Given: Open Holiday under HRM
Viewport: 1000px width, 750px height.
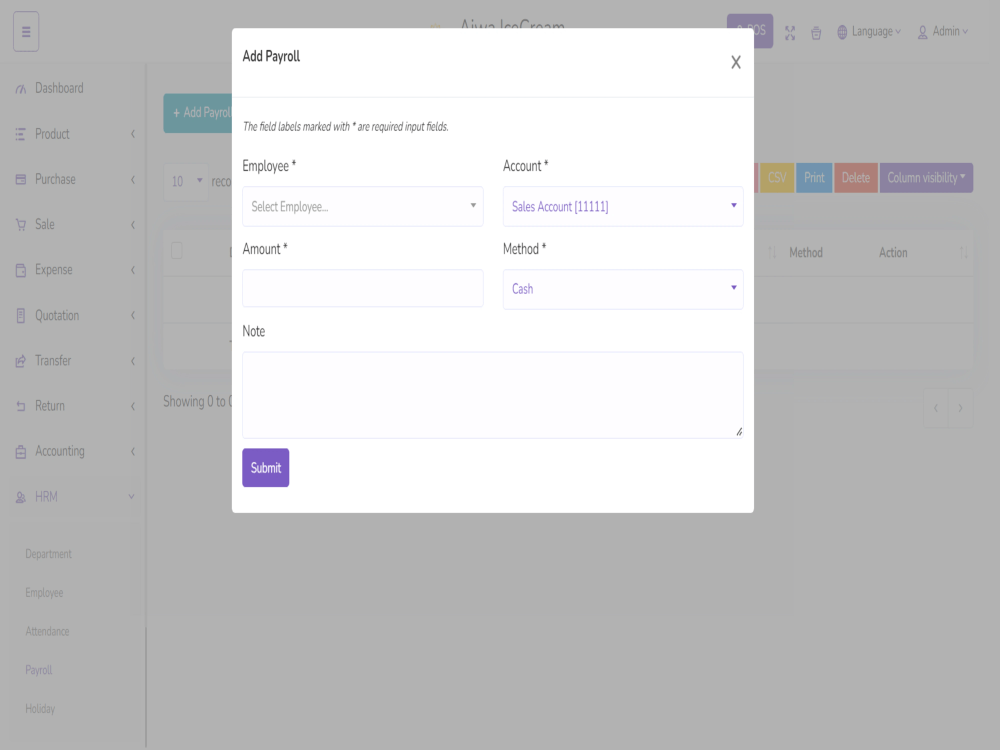Looking at the screenshot, I should (x=40, y=709).
